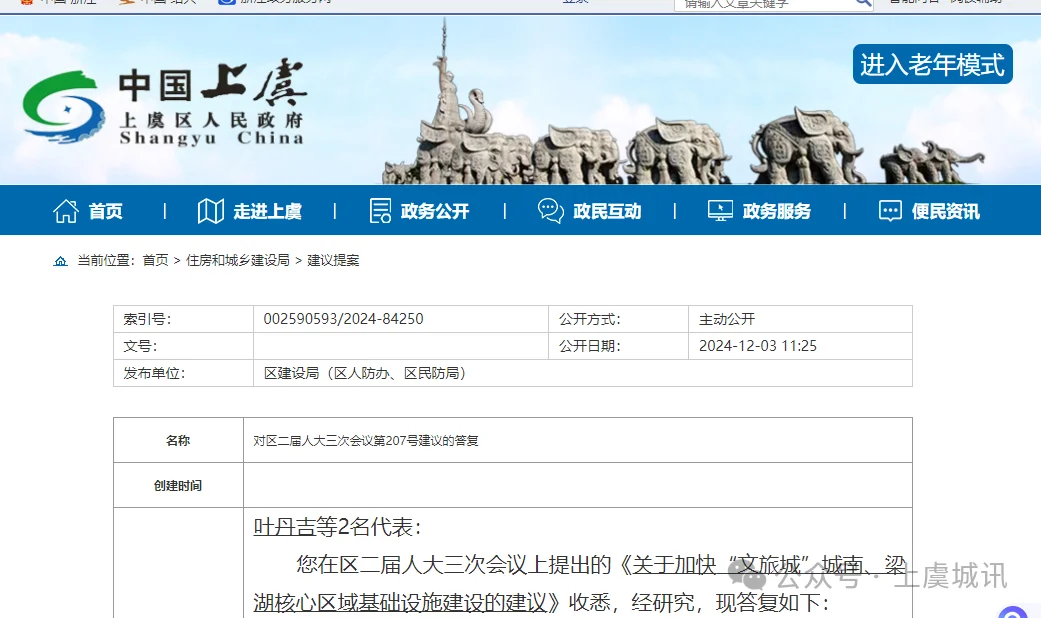Viewport: 1041px width, 618px height.
Task: Click the 进入老年模式 button
Action: tap(933, 64)
